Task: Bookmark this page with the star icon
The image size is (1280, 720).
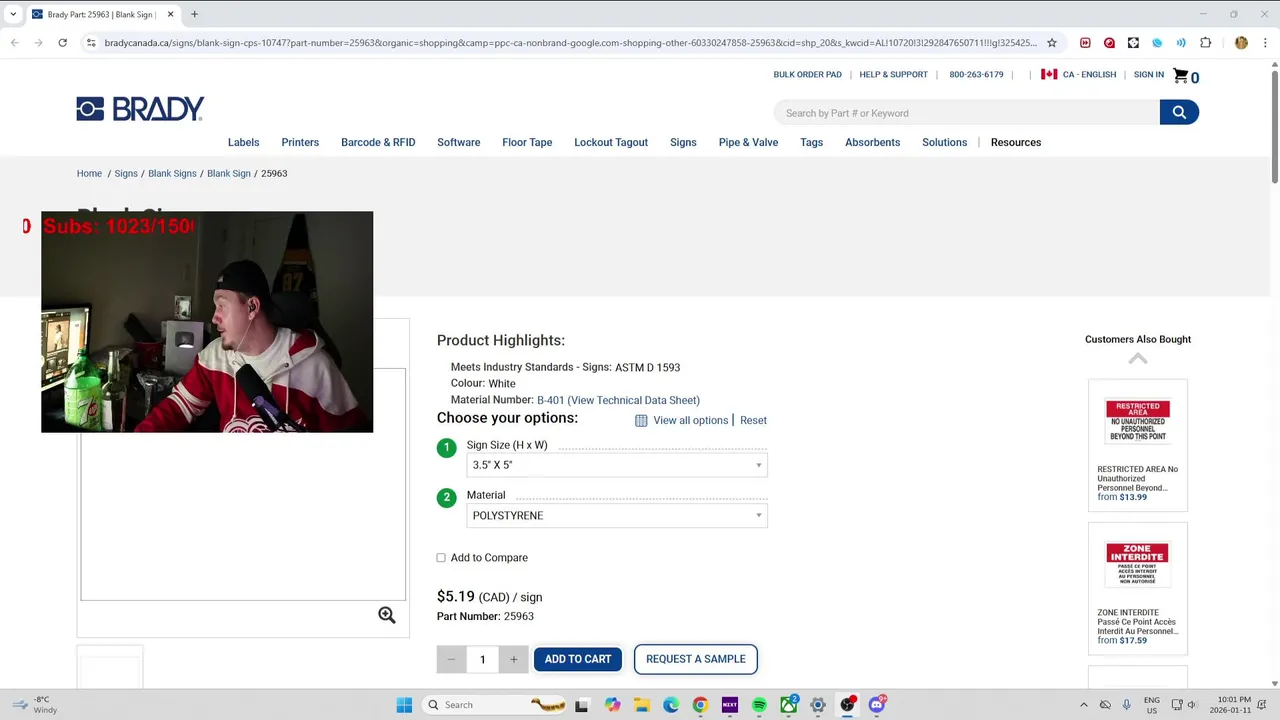Action: point(1052,43)
